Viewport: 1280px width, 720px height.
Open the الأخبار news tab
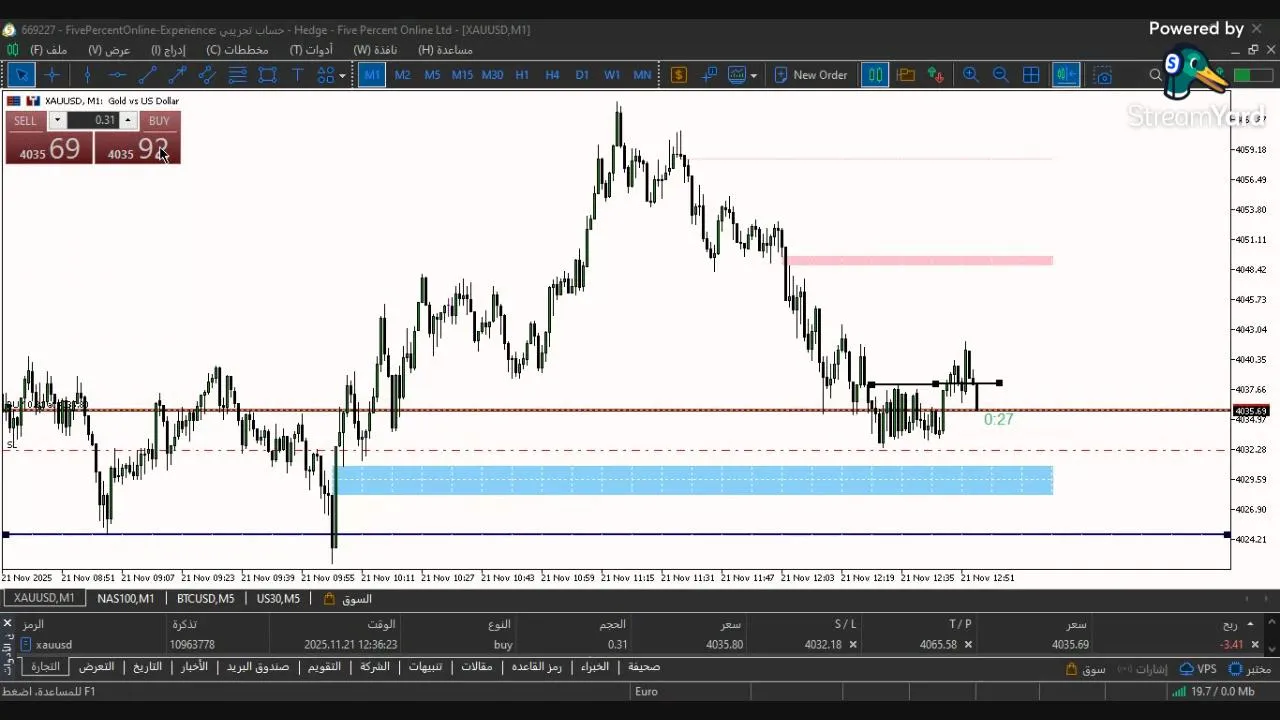[194, 666]
